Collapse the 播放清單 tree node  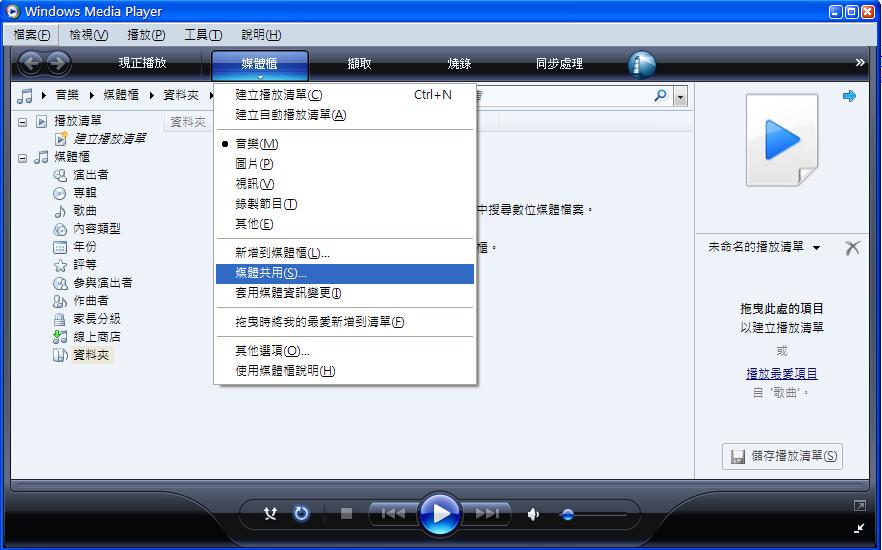pyautogui.click(x=22, y=122)
